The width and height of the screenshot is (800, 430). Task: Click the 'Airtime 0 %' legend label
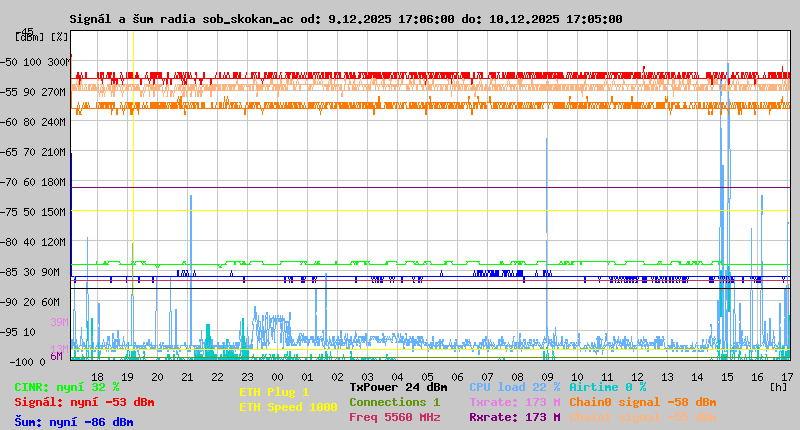tap(608, 387)
